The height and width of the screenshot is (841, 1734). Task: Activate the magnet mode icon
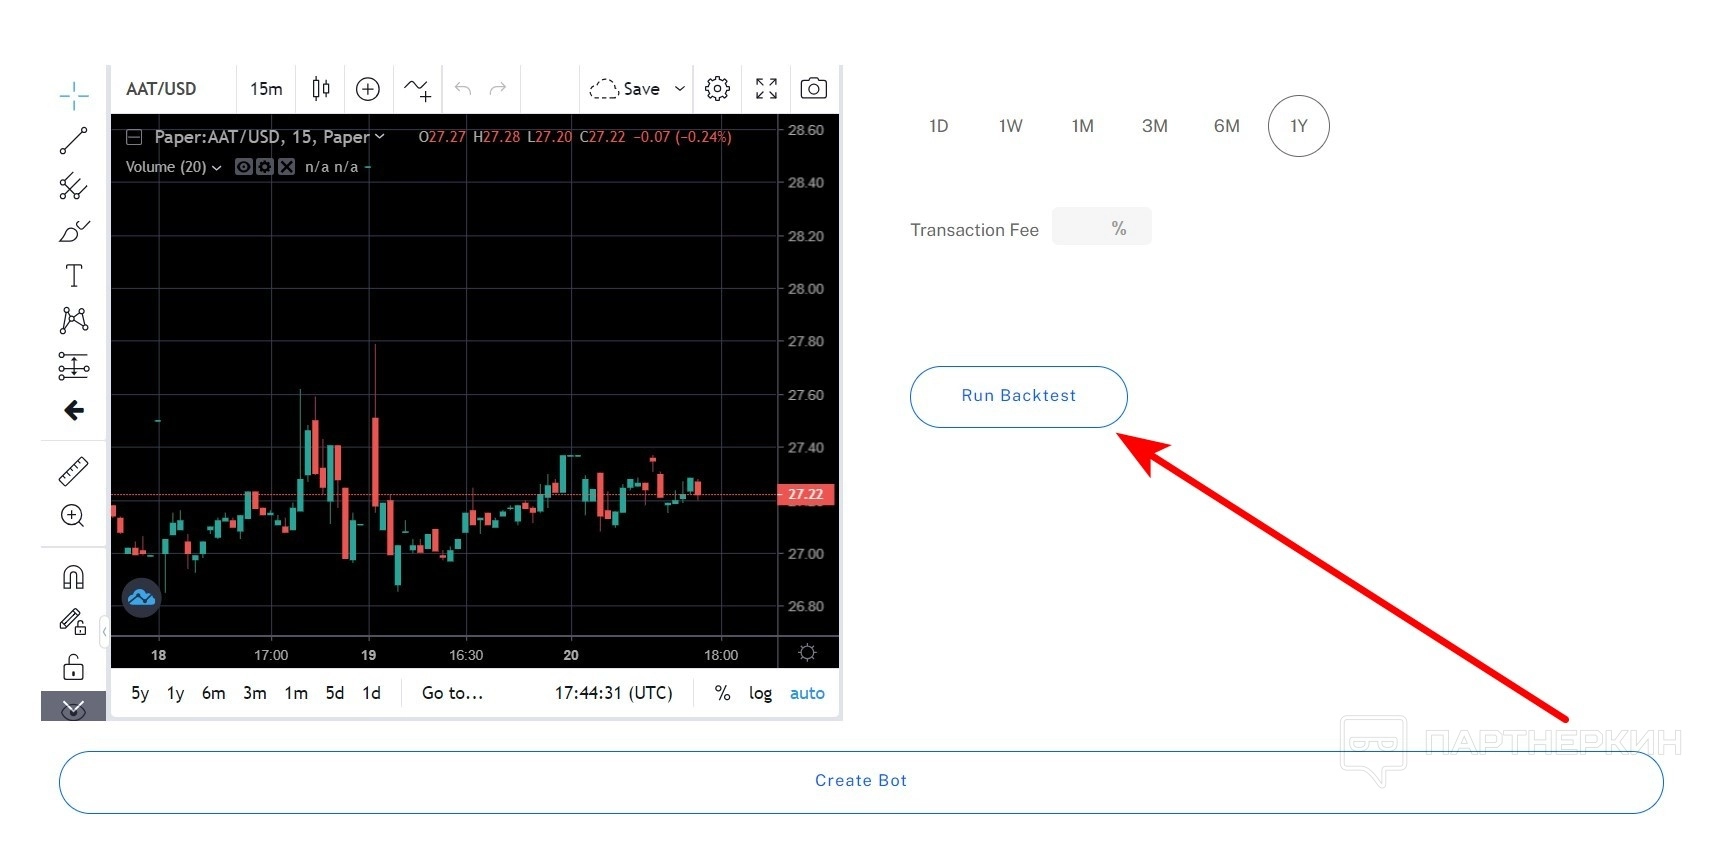pos(73,577)
